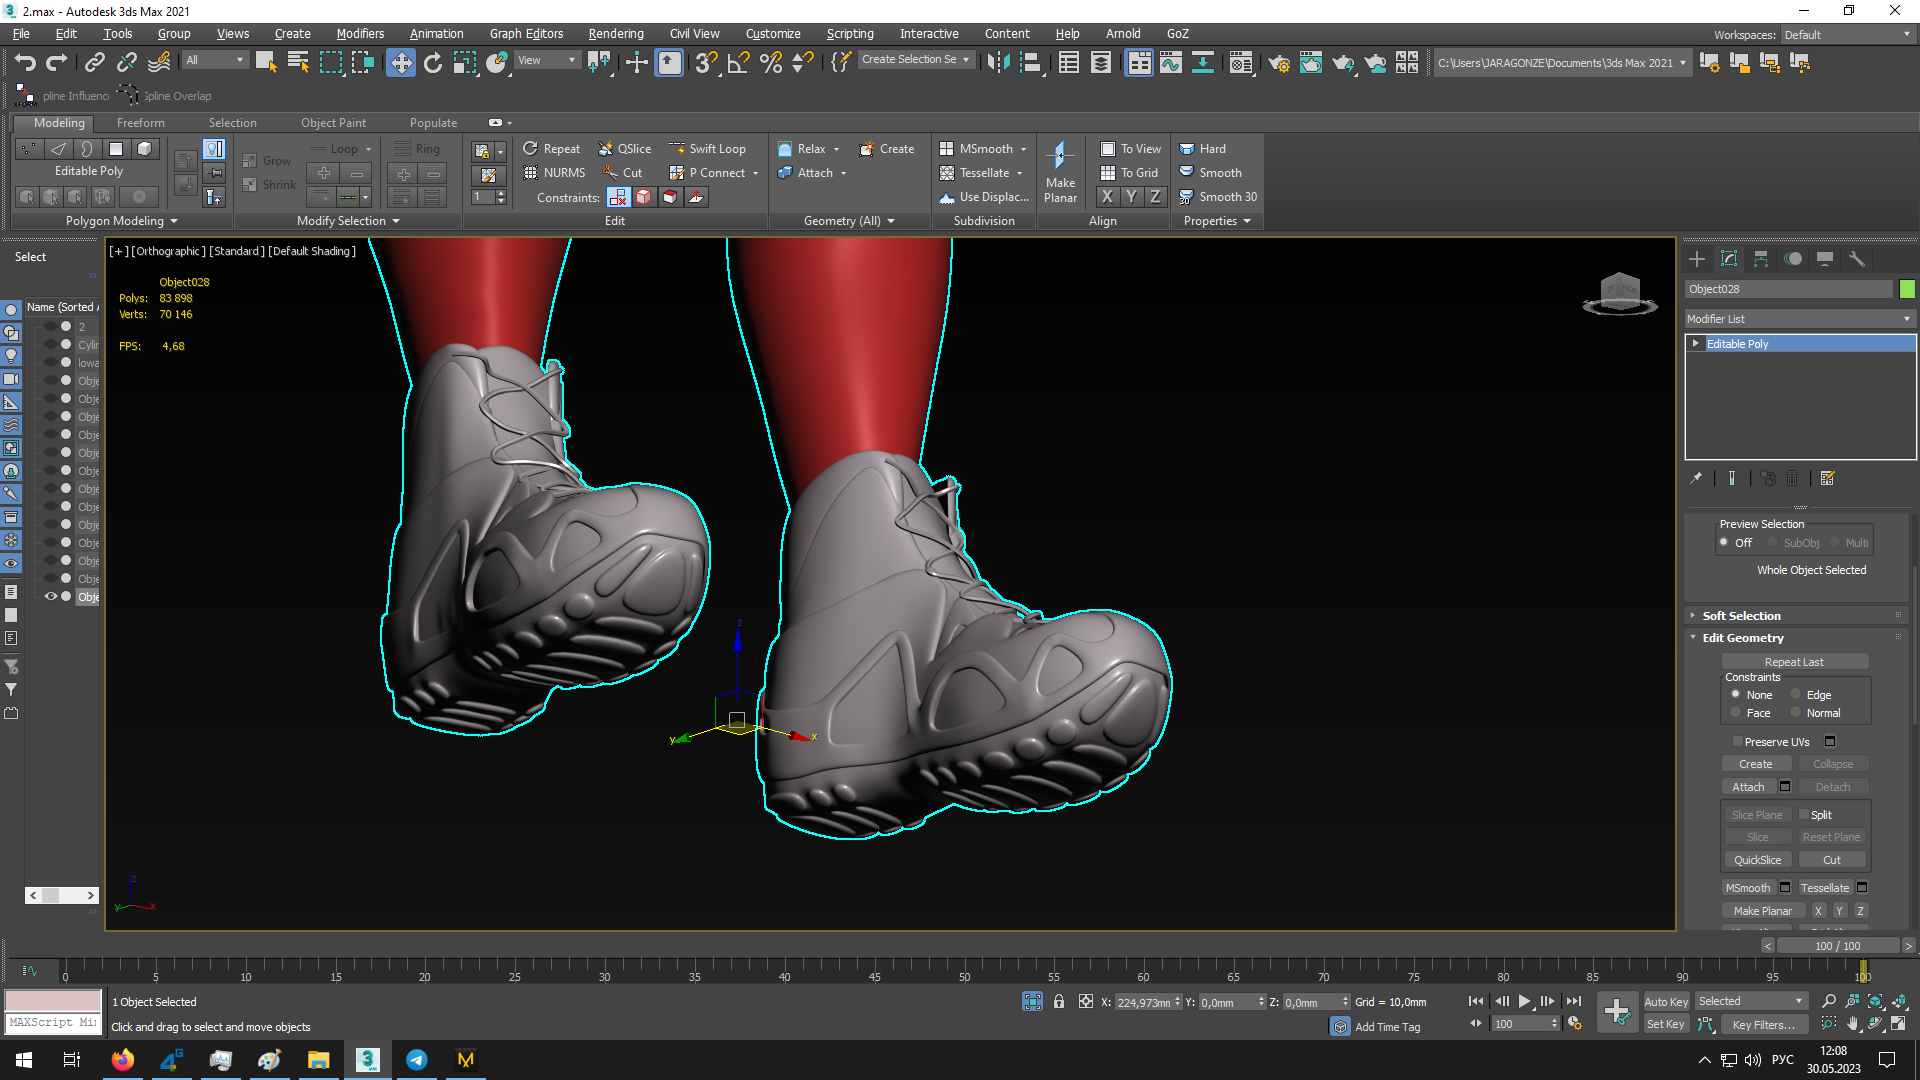Switch to Freeform ribbon tab
1920x1080 pixels.
(x=140, y=123)
